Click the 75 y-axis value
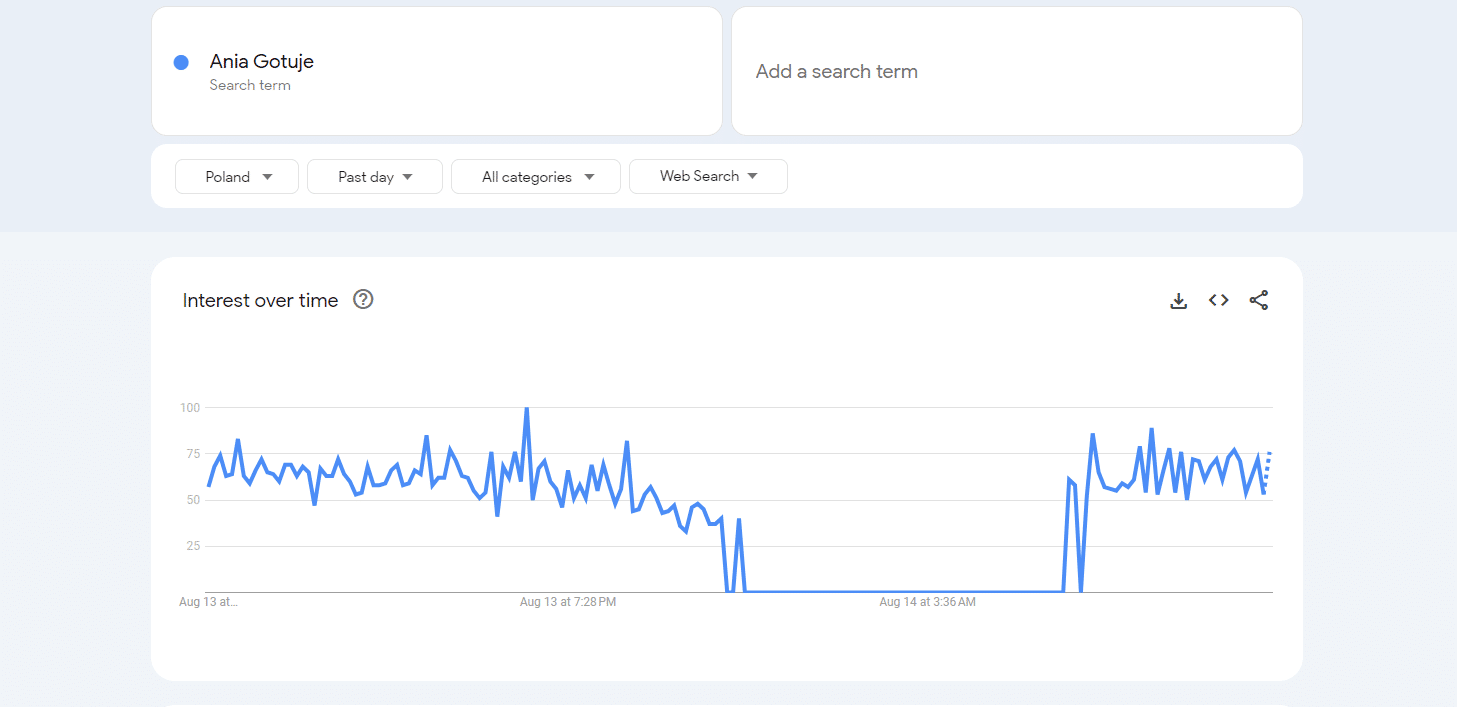 click(x=193, y=454)
